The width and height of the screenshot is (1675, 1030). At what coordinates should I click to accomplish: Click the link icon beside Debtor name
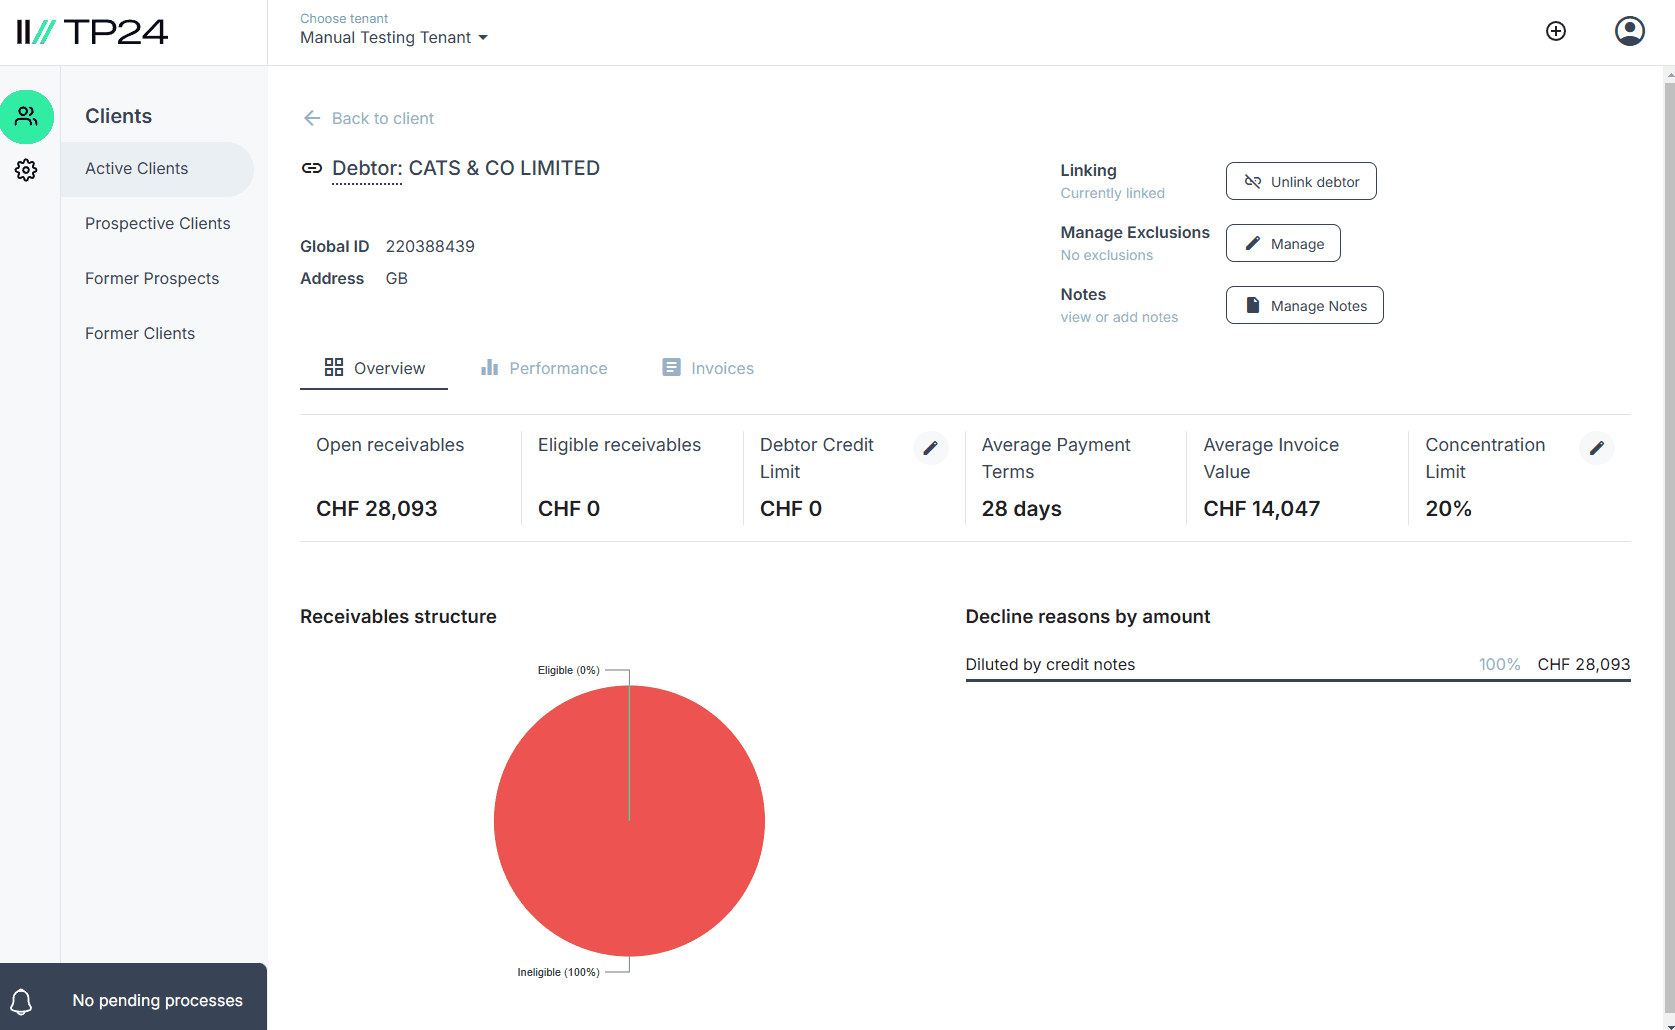tap(312, 168)
